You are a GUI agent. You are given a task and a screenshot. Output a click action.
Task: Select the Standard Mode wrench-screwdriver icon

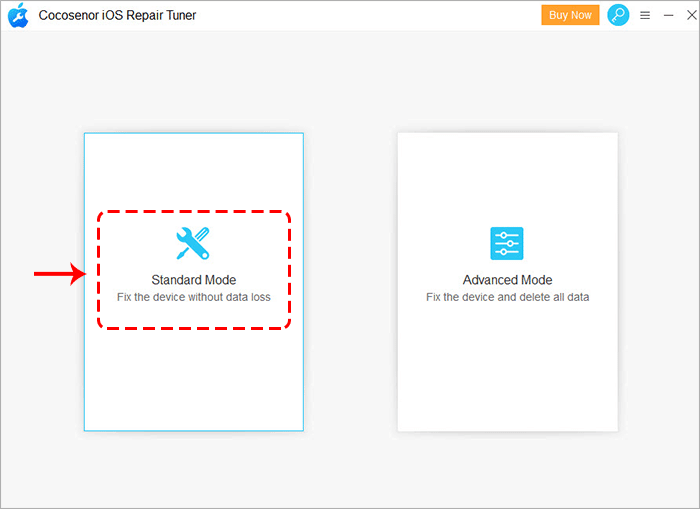193,243
